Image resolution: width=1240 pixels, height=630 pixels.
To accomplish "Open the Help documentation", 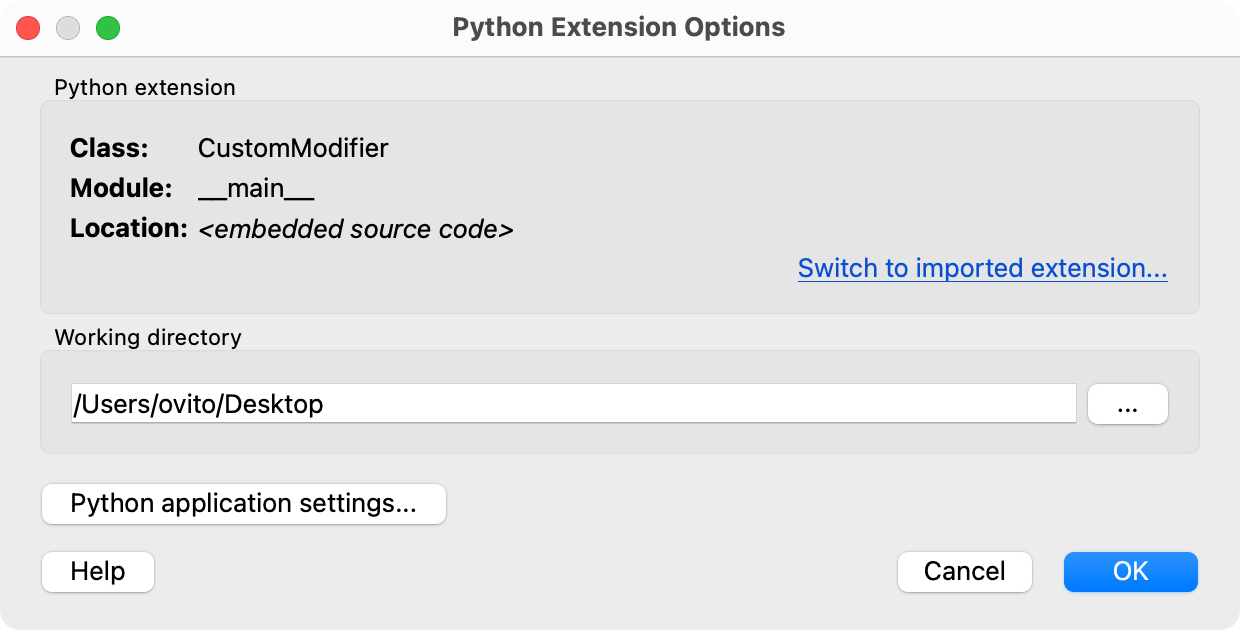I will point(98,571).
